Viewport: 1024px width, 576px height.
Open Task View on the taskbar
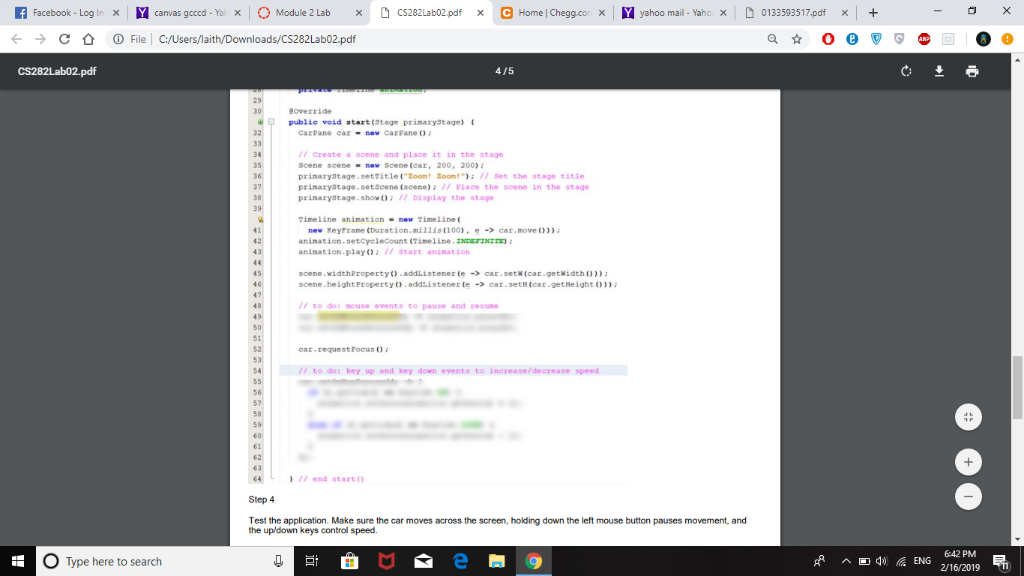pyautogui.click(x=312, y=561)
